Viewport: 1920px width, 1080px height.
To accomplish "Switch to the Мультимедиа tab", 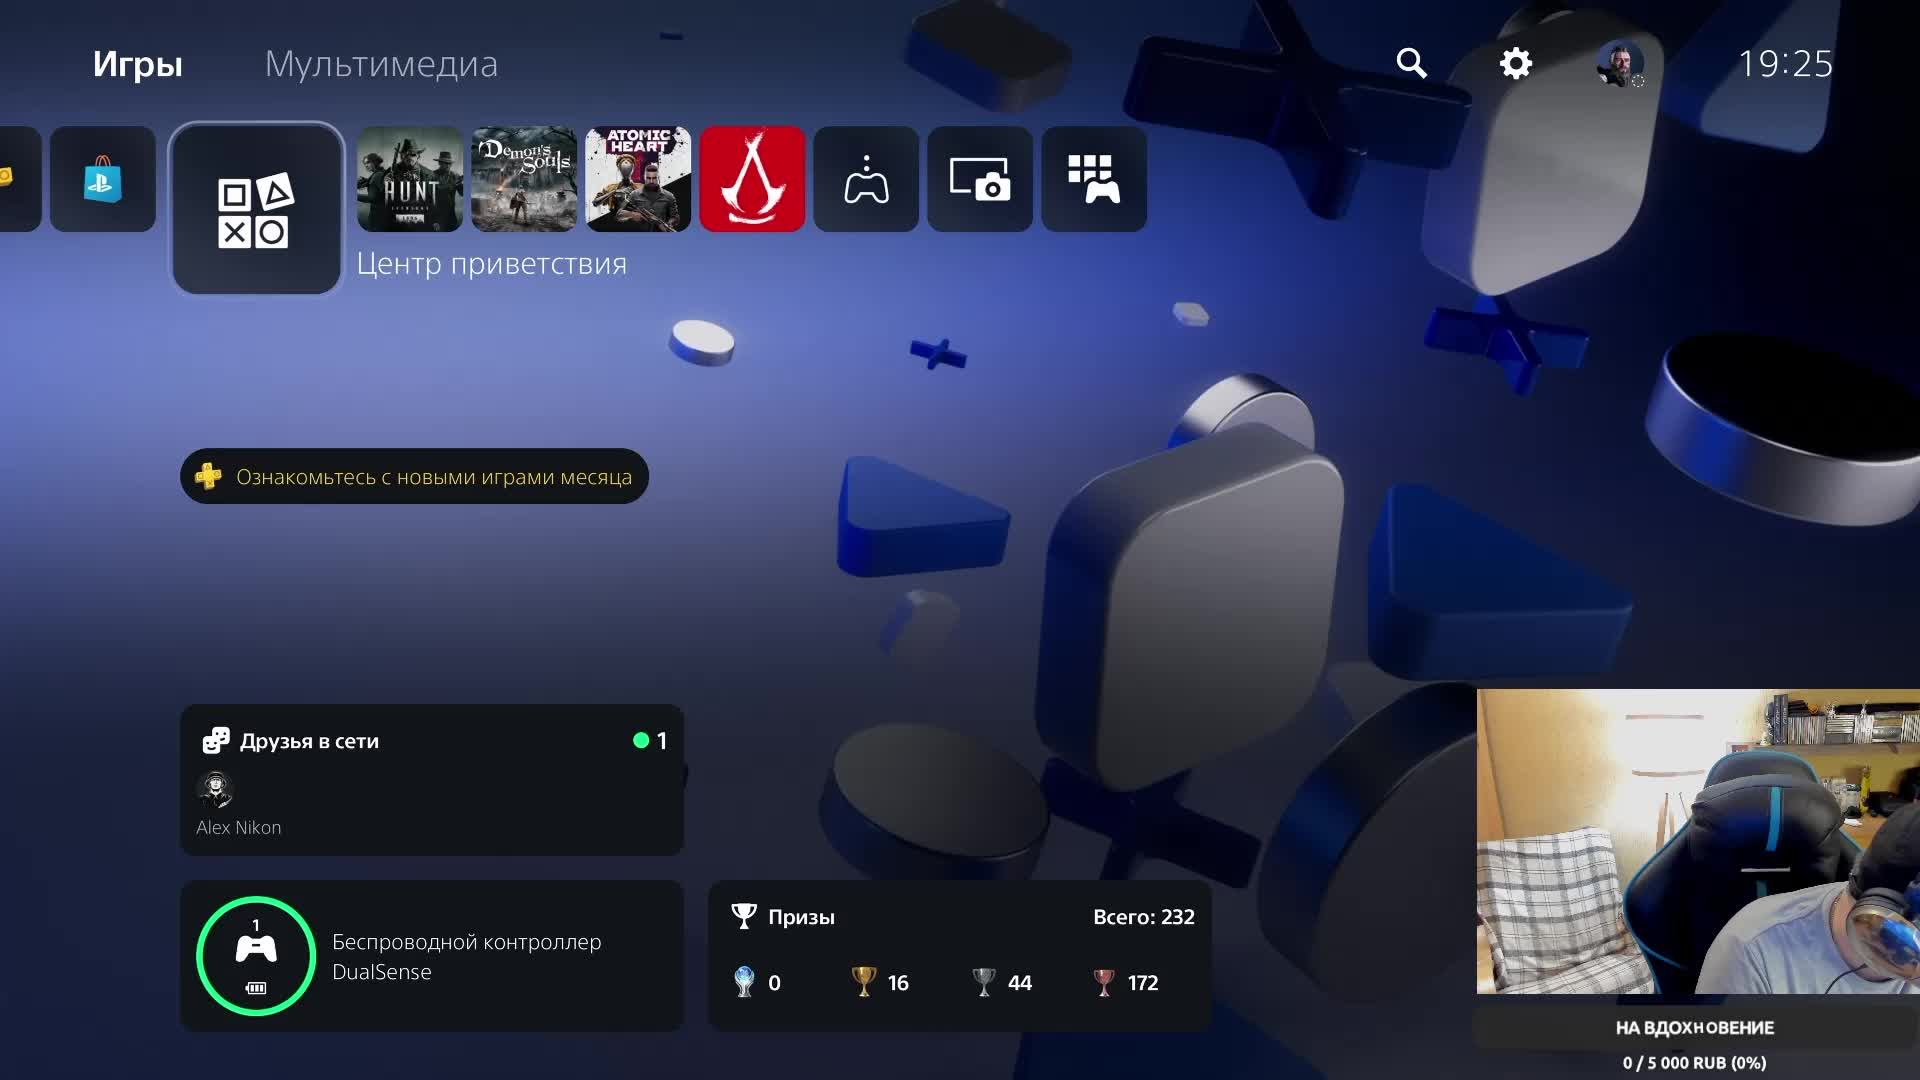I will coord(380,64).
